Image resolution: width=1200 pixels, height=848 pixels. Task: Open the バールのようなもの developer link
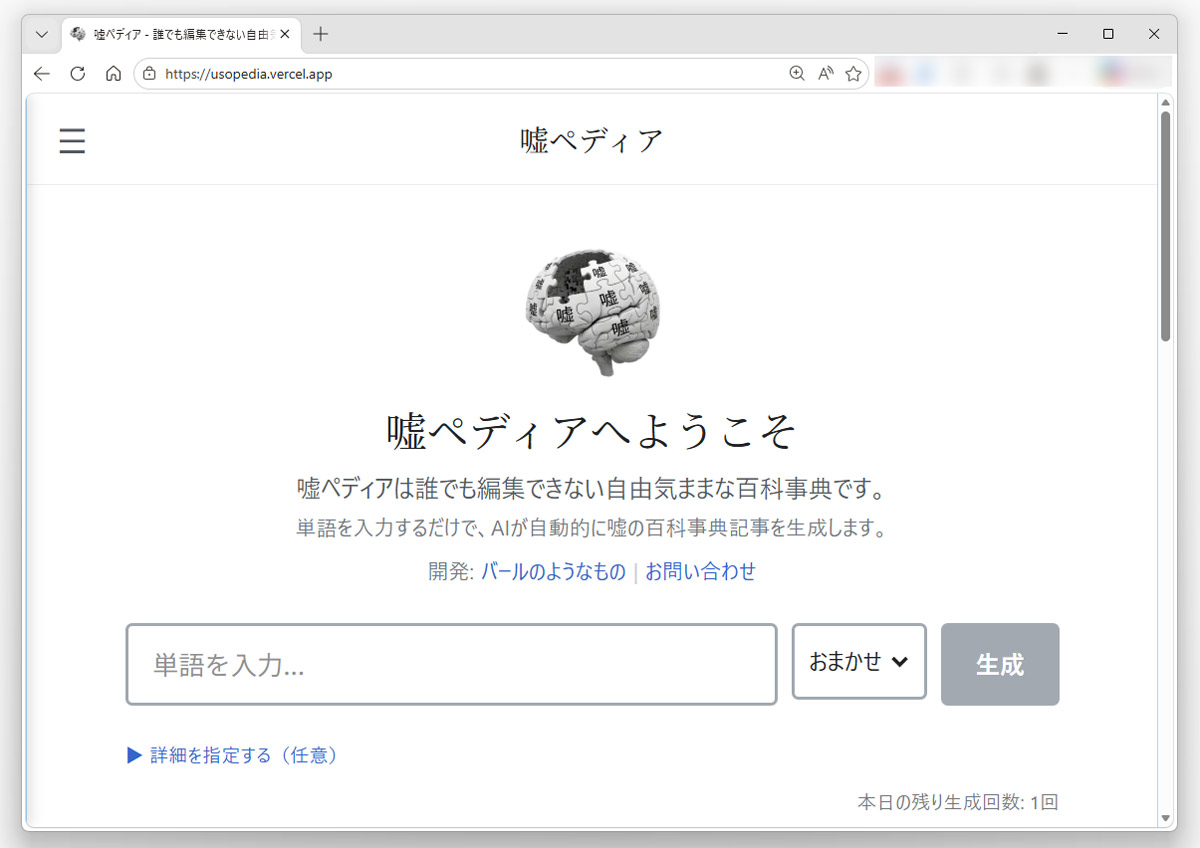pos(553,571)
